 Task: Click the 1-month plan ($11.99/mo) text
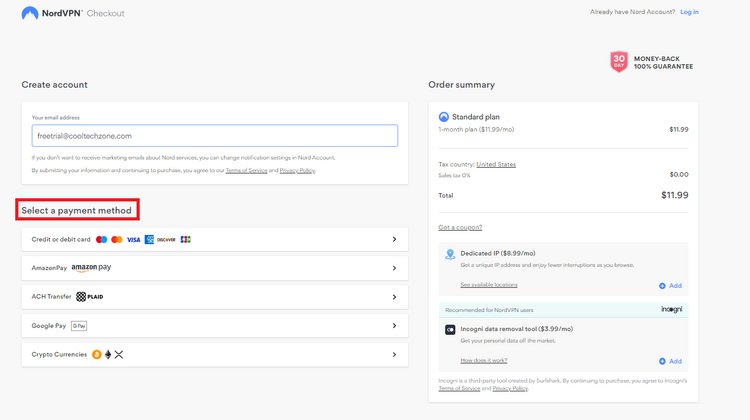pos(476,130)
